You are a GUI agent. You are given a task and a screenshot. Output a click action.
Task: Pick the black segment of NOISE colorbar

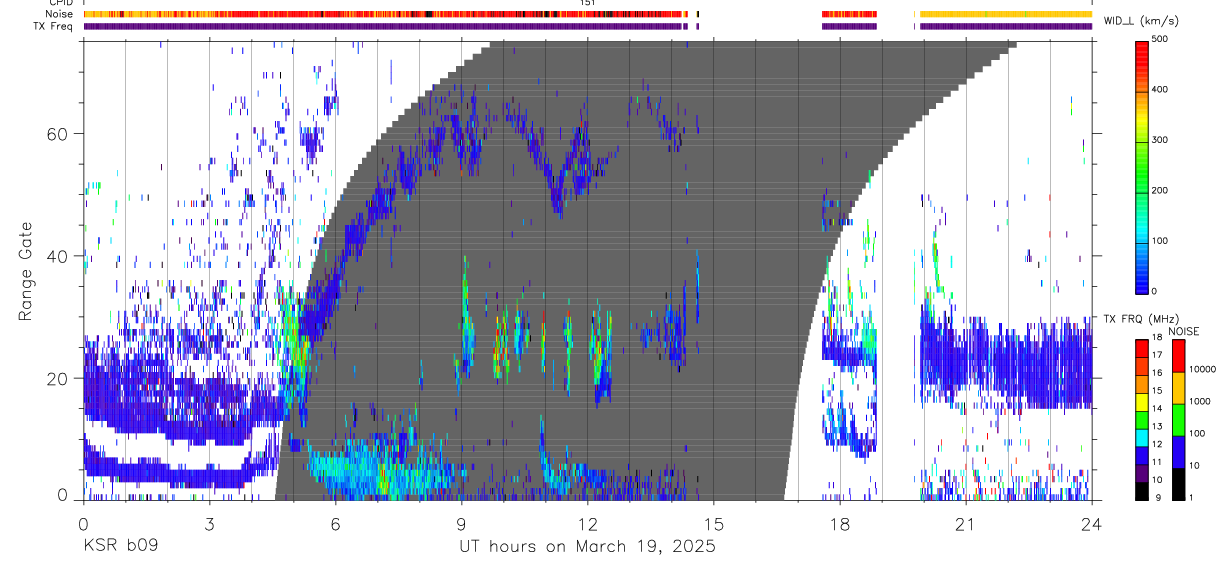click(x=1178, y=484)
